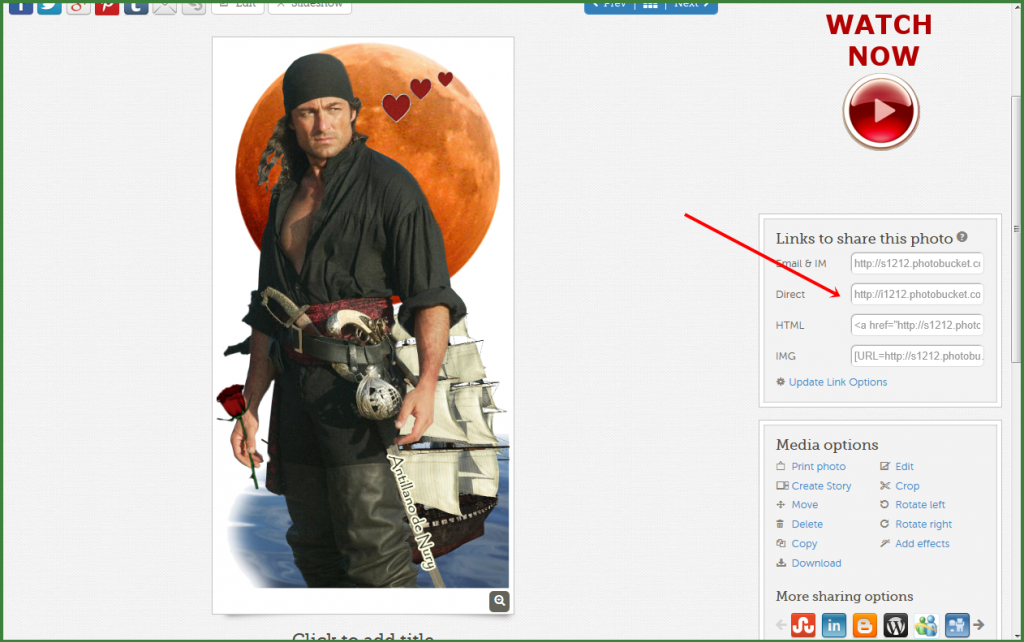Share photo on LinkedIn

[x=834, y=626]
